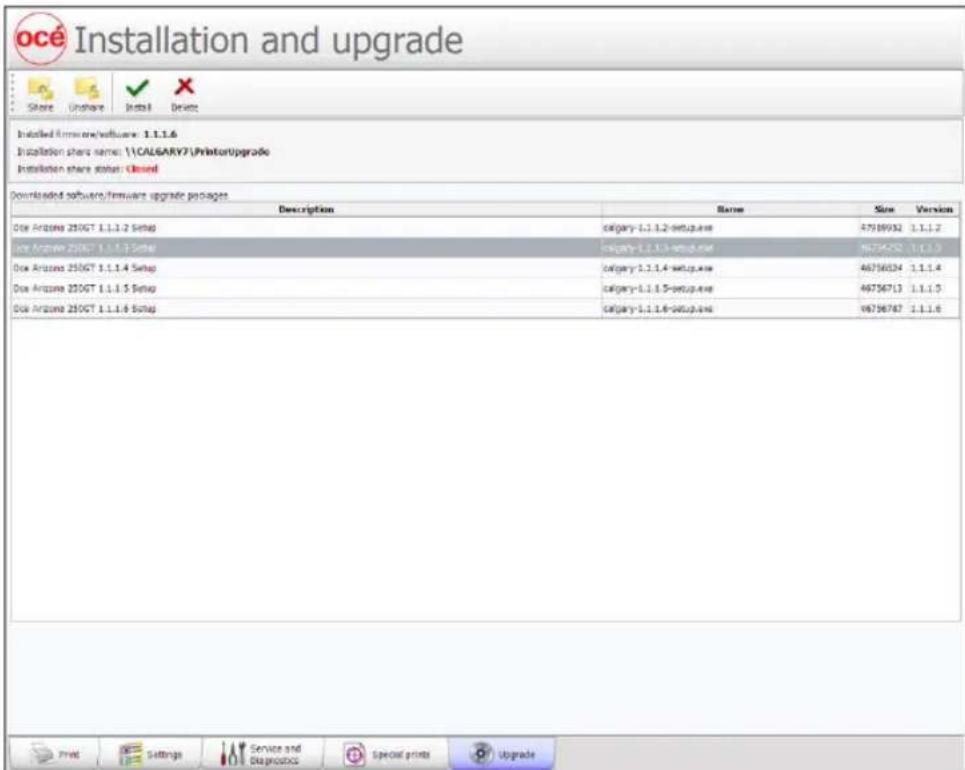This screenshot has height=770, width=965.
Task: Click the Océ logo
Action: pyautogui.click(x=40, y=39)
